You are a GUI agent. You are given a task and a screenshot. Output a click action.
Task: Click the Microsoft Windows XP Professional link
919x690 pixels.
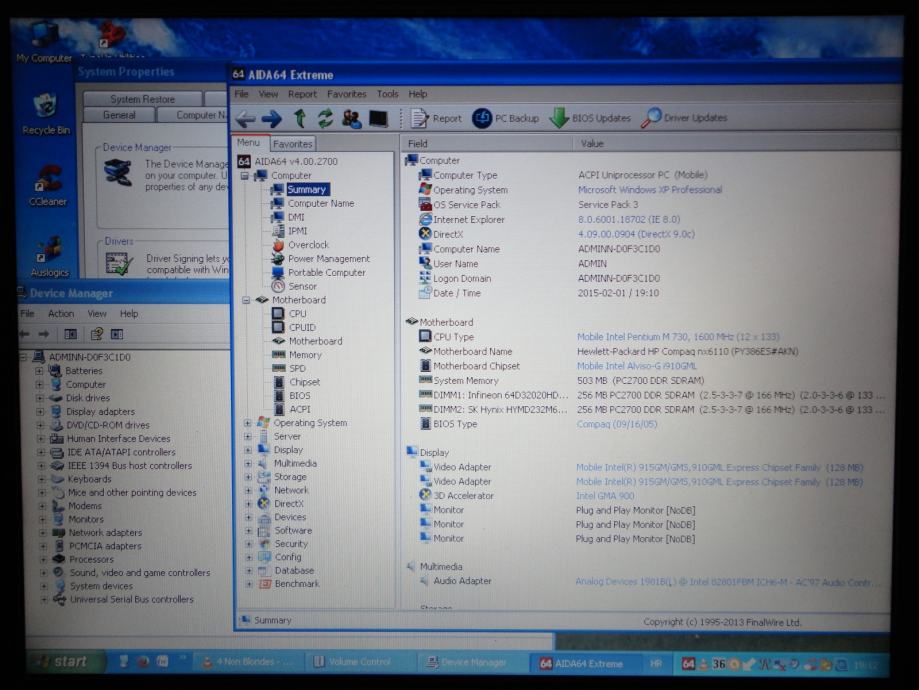point(649,190)
